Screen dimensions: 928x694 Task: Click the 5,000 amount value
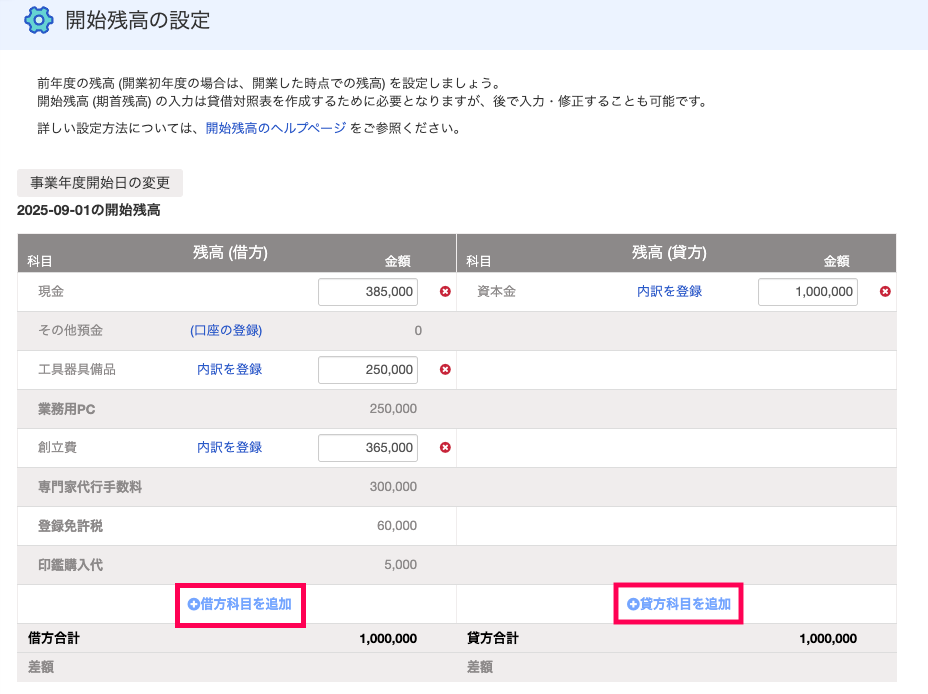[400, 565]
